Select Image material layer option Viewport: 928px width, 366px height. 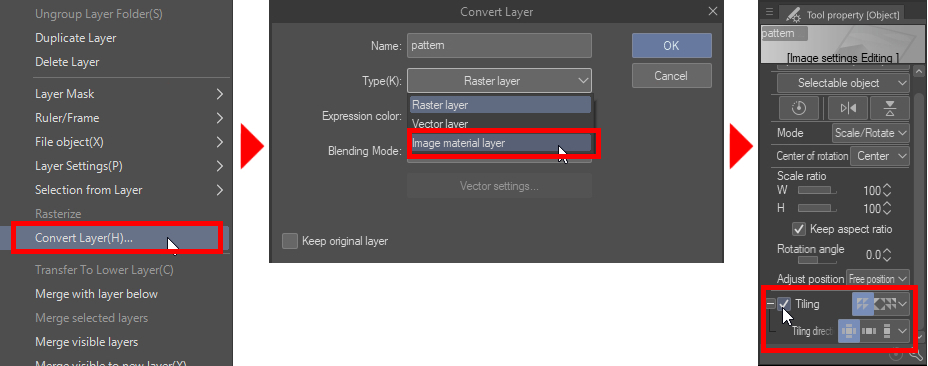click(500, 143)
